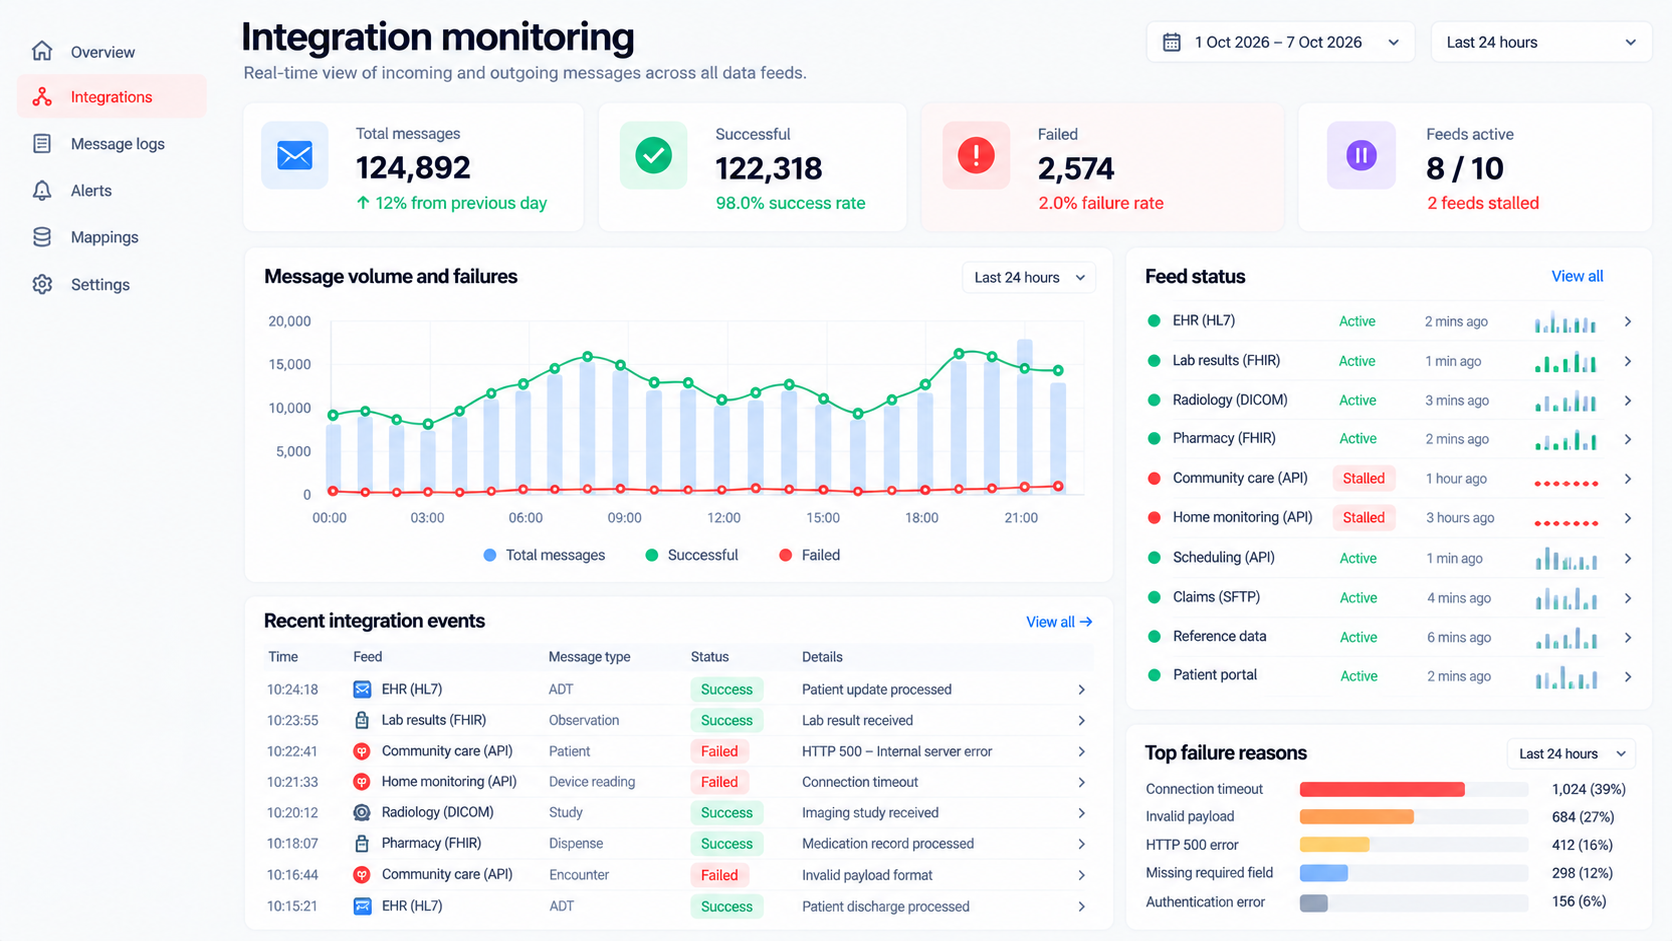Image resolution: width=1672 pixels, height=941 pixels.
Task: Click View all in Recent integration events
Action: pyautogui.click(x=1059, y=622)
